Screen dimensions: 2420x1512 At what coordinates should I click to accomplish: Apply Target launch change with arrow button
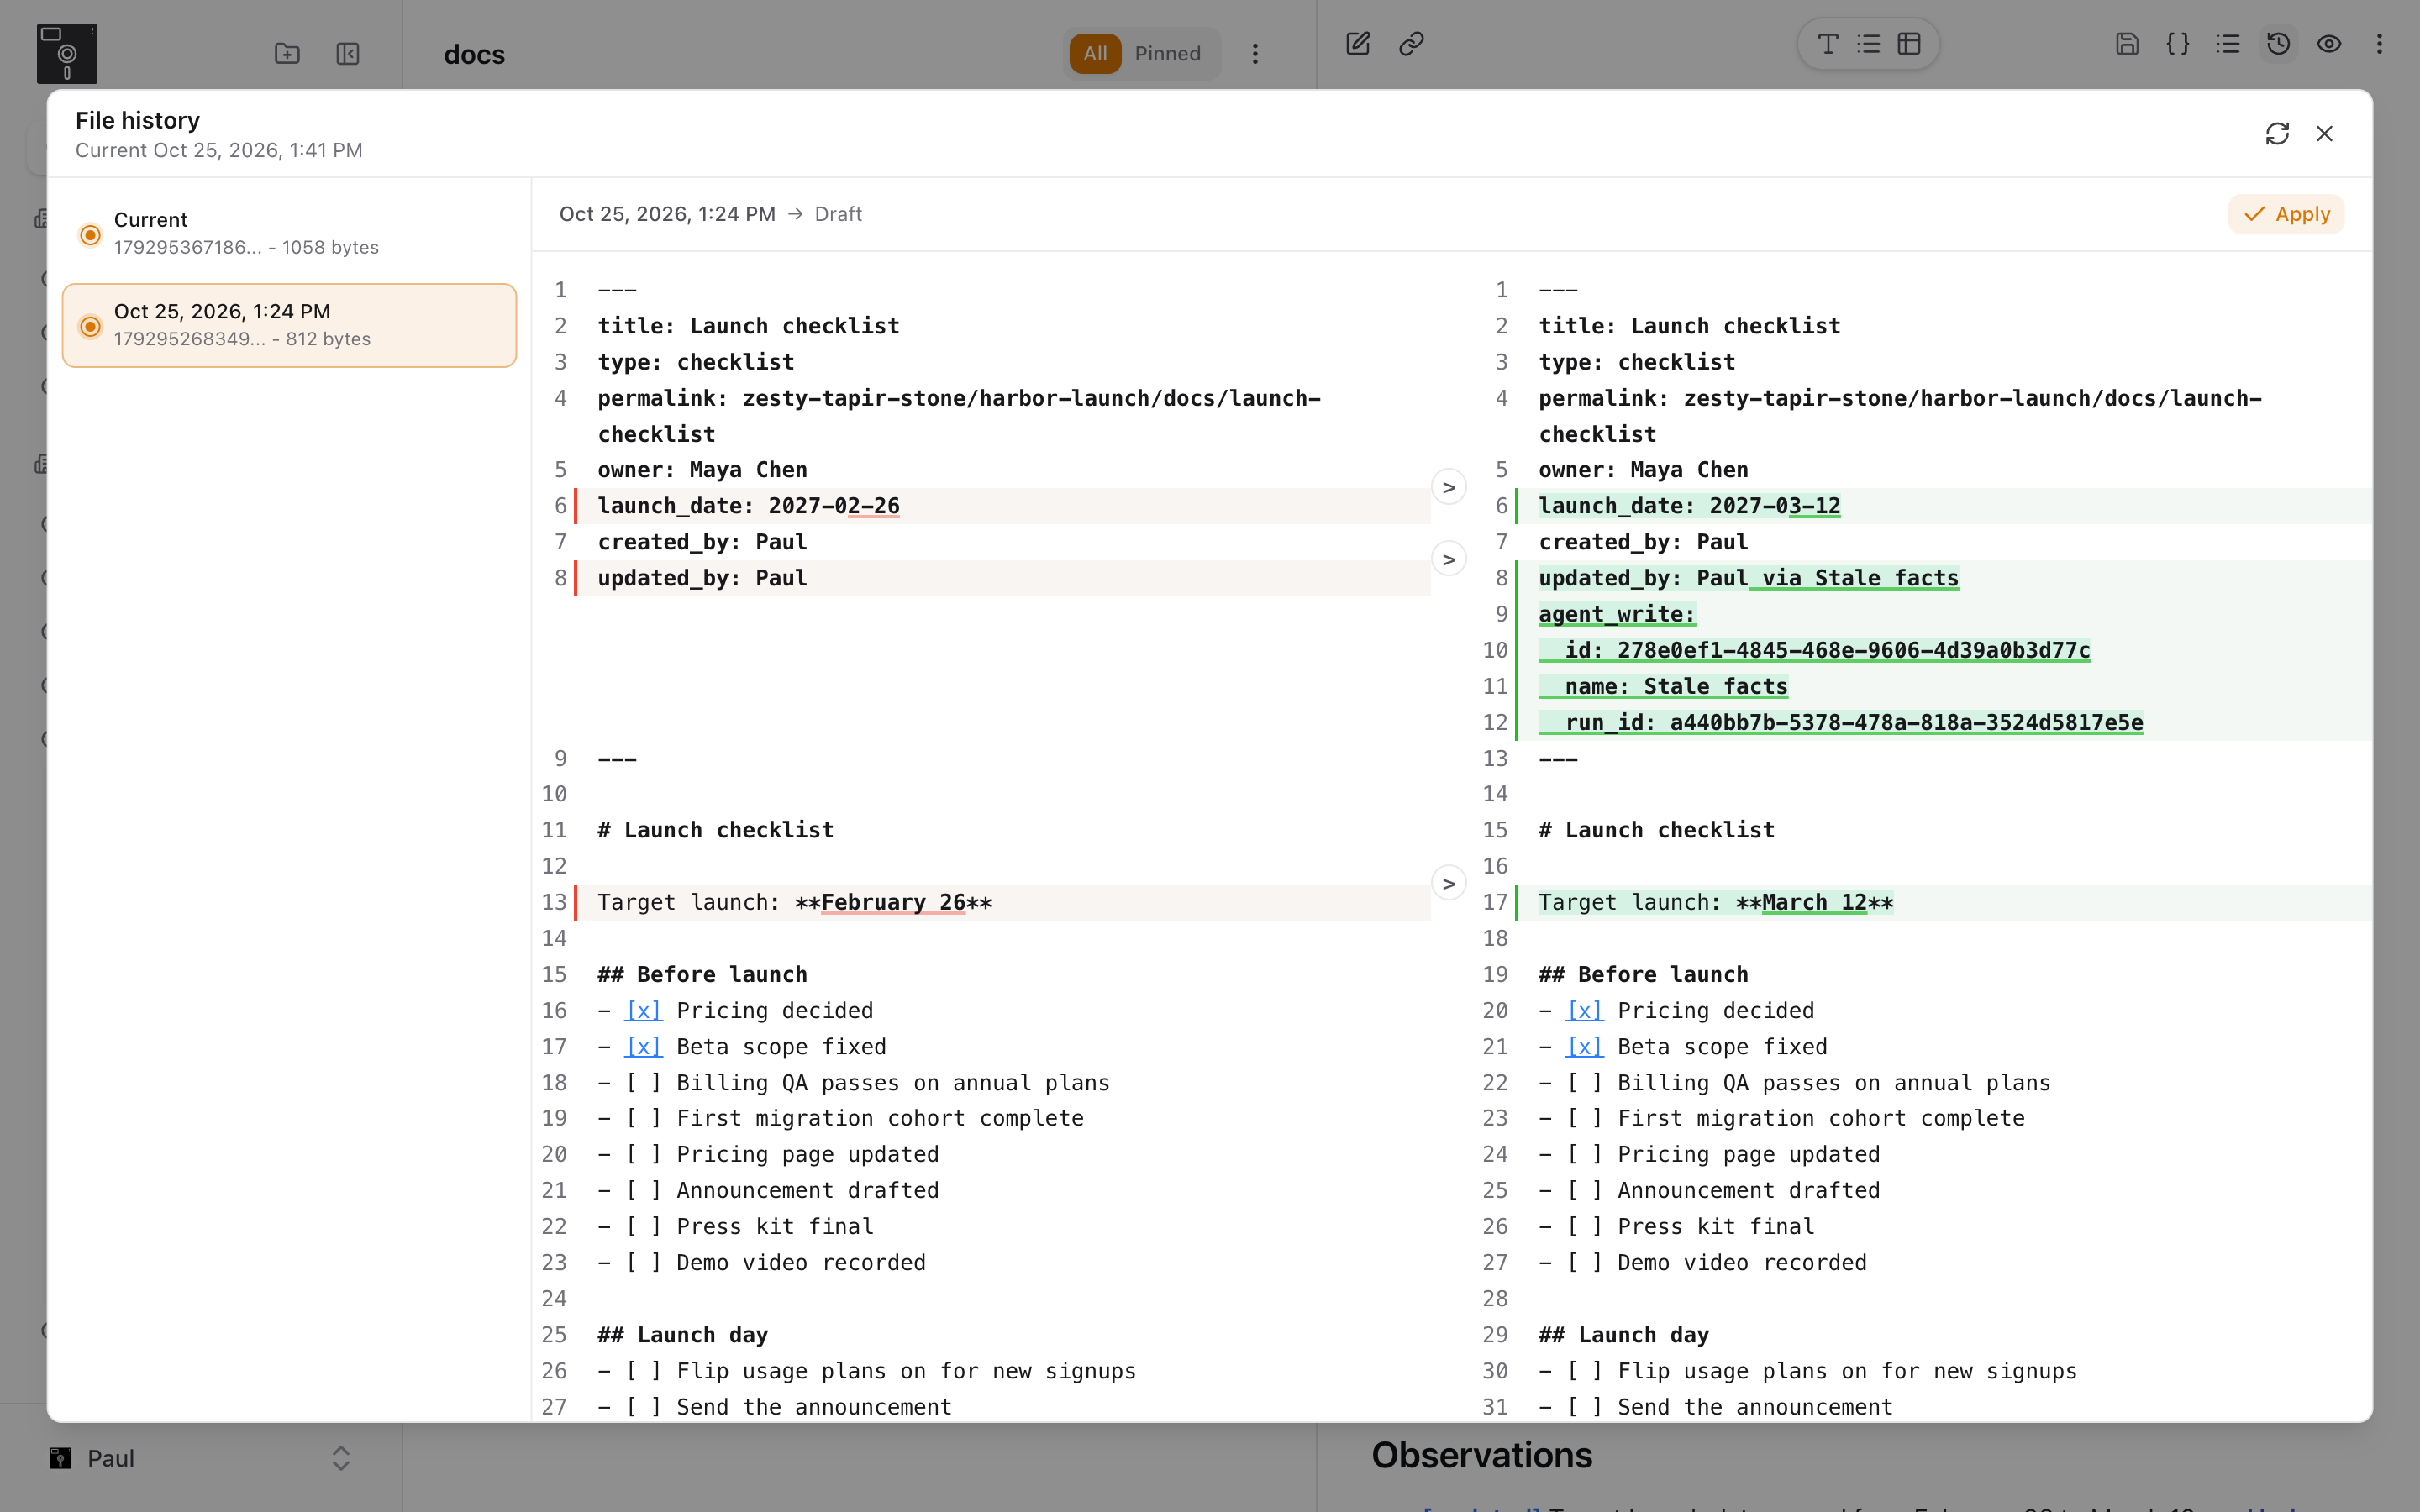[x=1449, y=883]
